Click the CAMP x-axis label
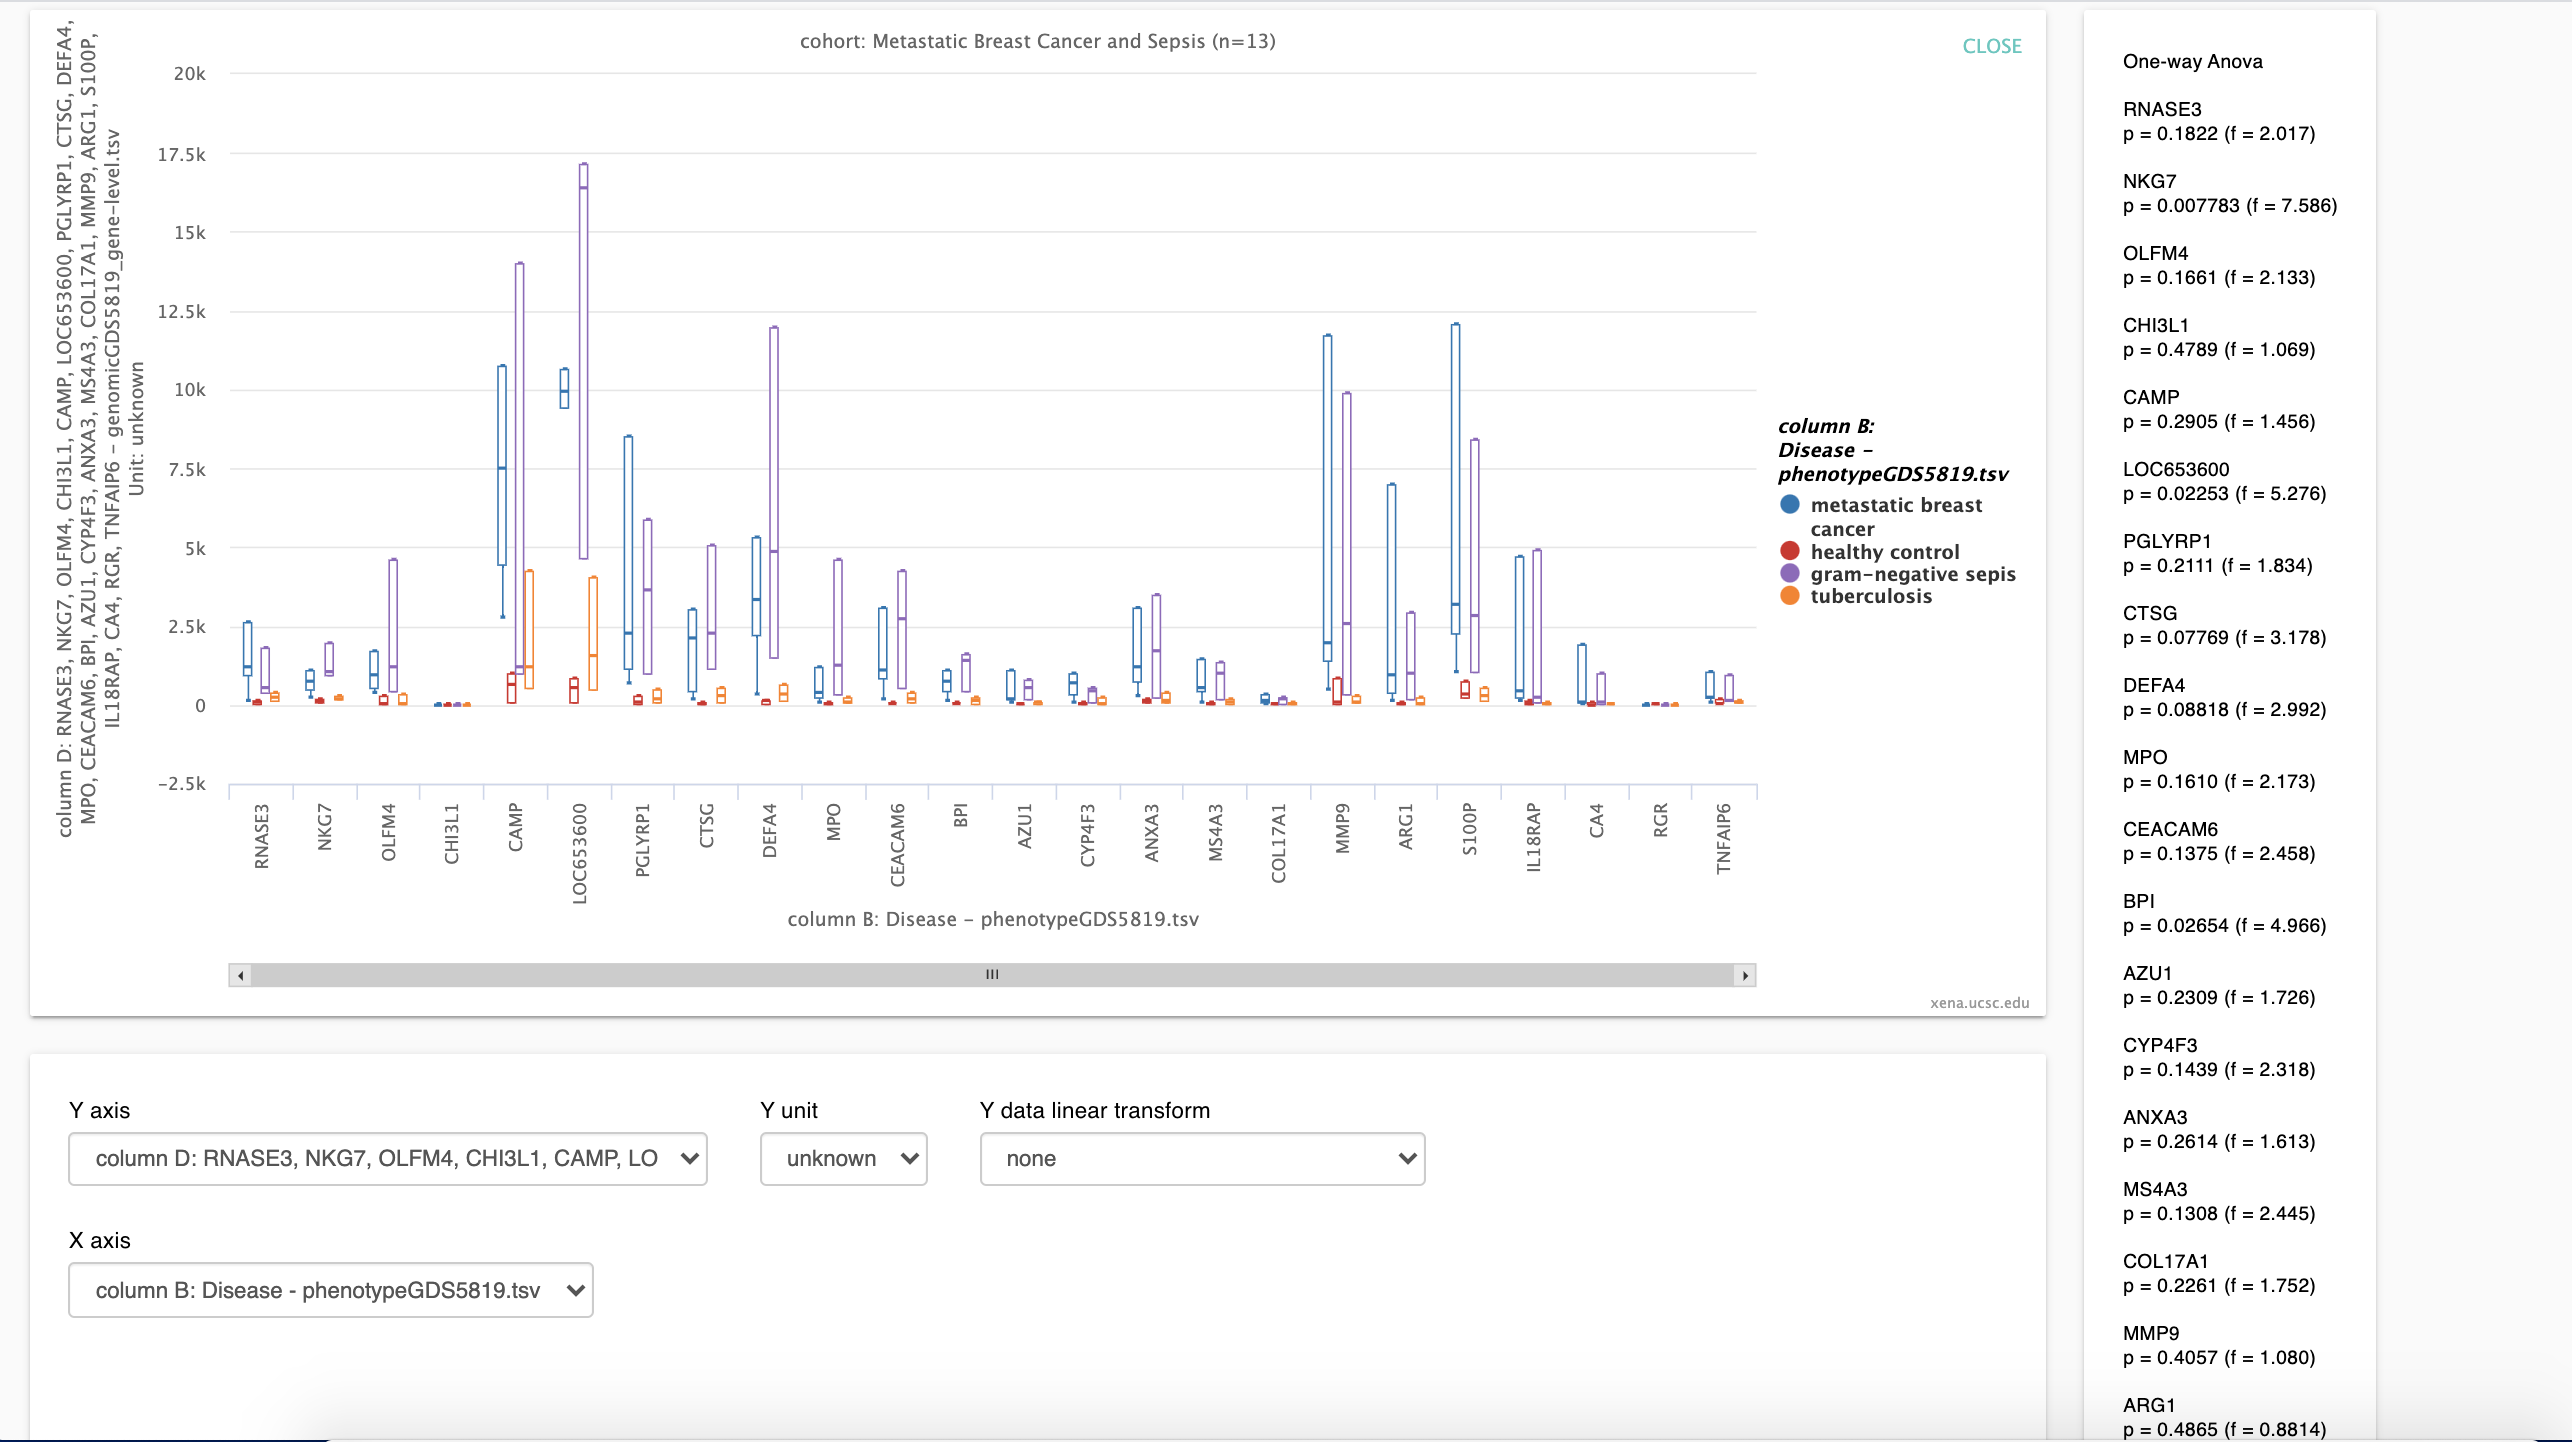Image resolution: width=2572 pixels, height=1442 pixels. coord(516,827)
